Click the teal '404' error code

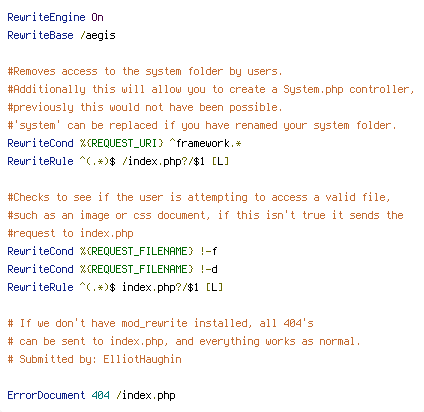click(100, 395)
